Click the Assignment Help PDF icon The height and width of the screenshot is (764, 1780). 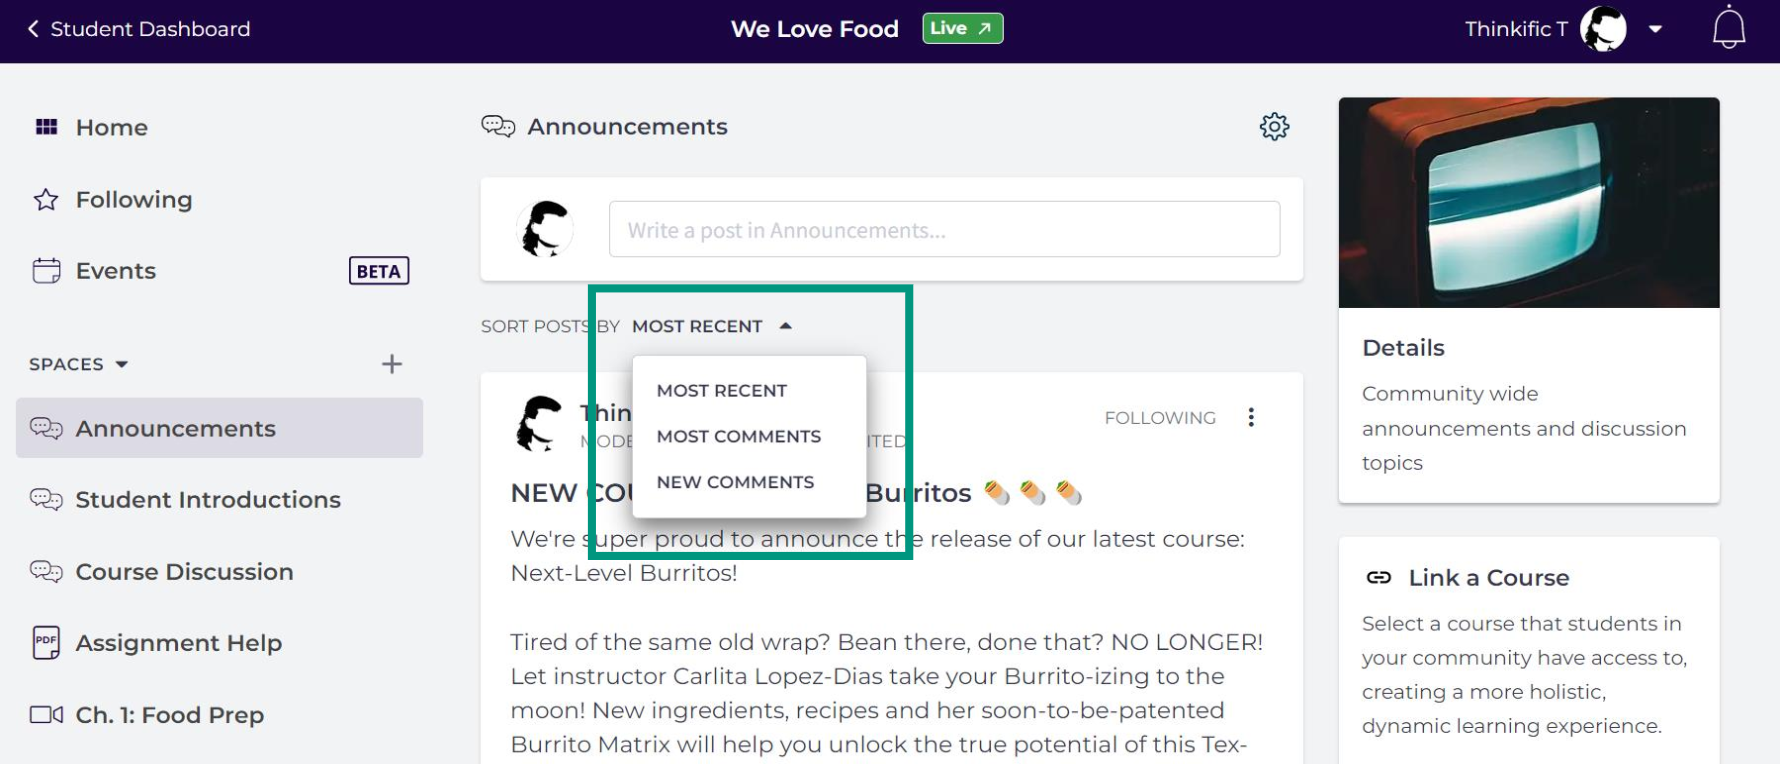tap(46, 643)
